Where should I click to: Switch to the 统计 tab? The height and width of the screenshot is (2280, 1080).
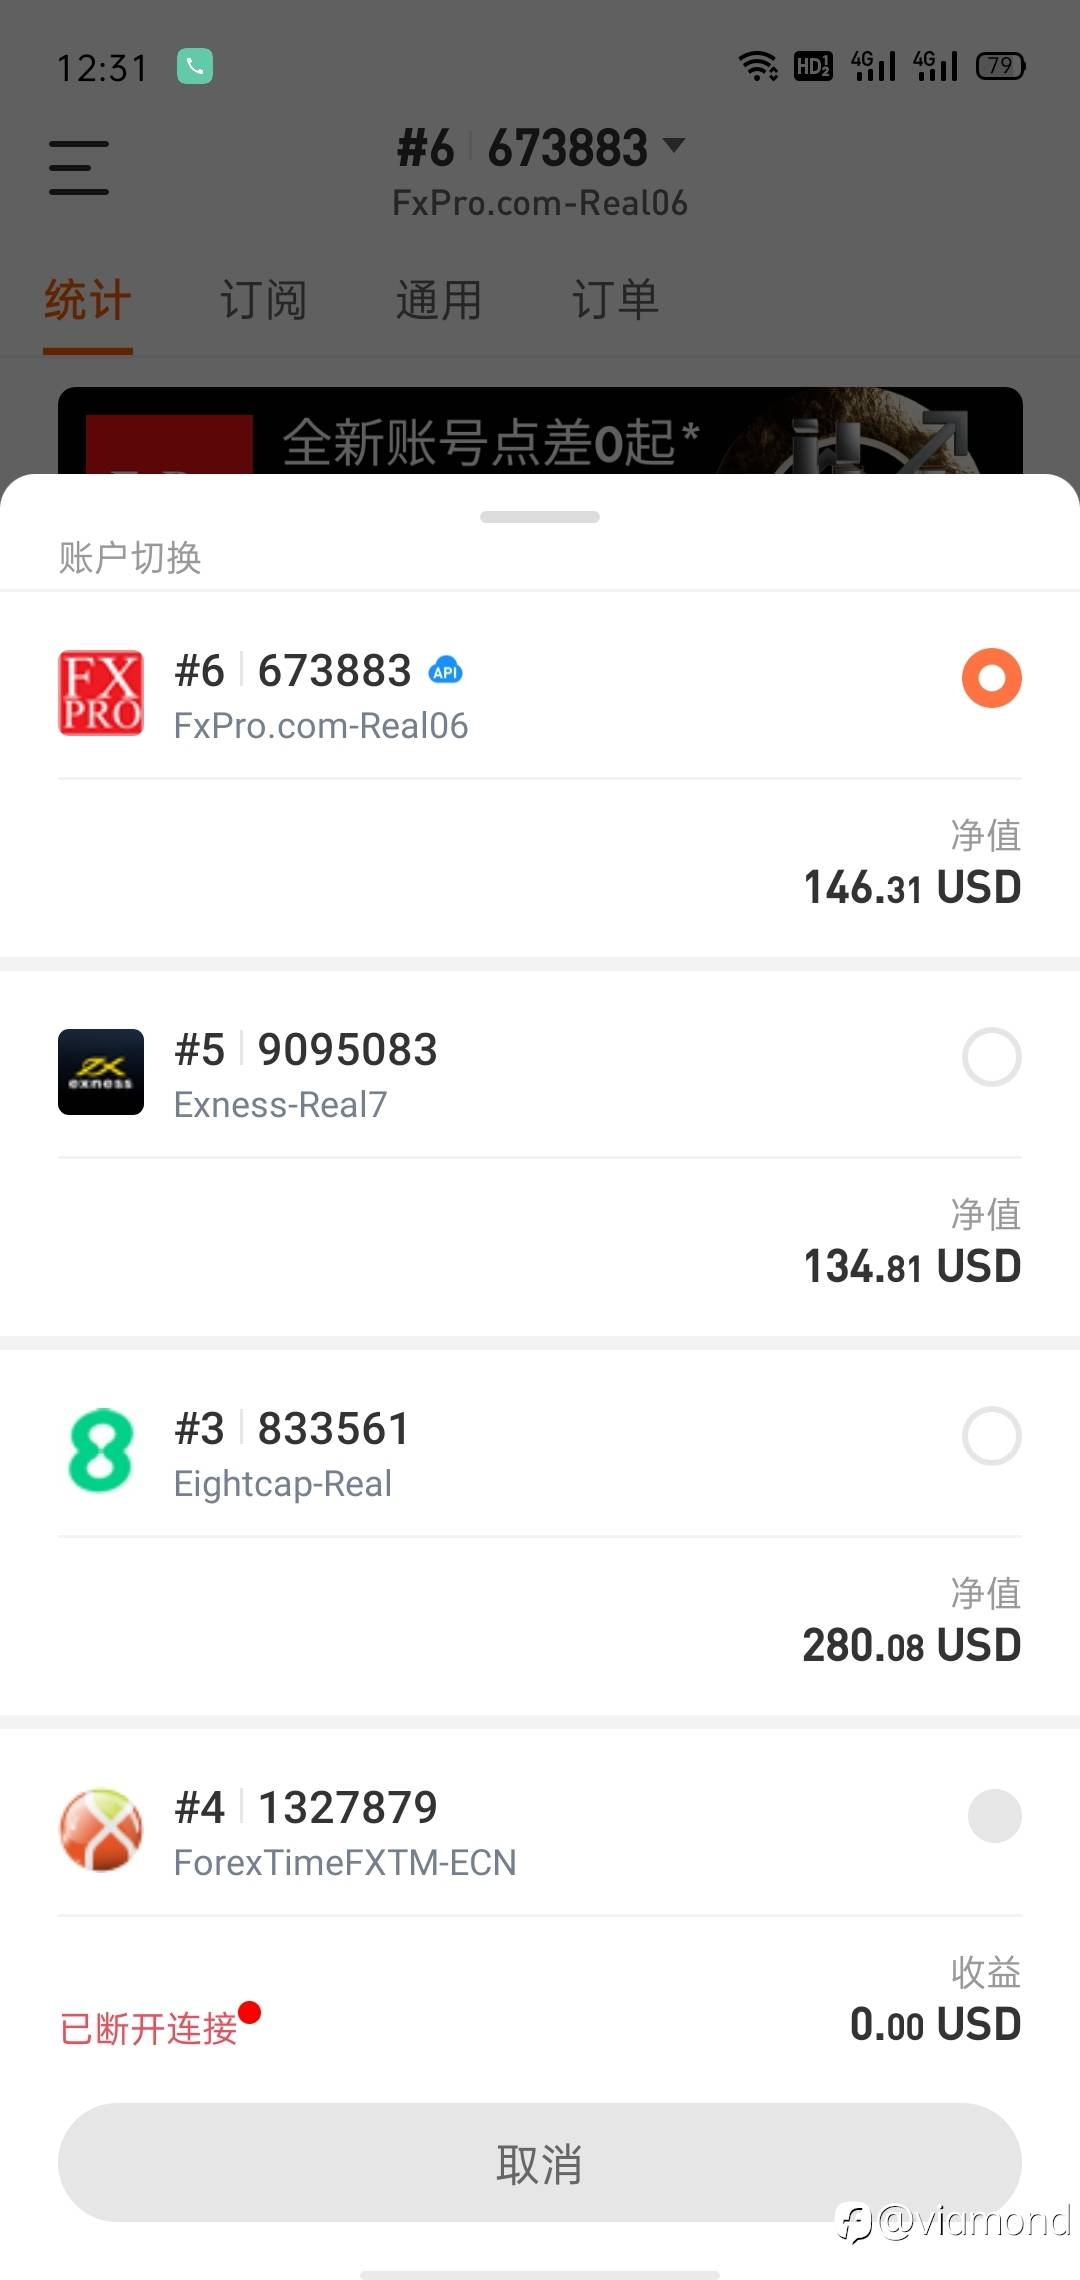(88, 300)
